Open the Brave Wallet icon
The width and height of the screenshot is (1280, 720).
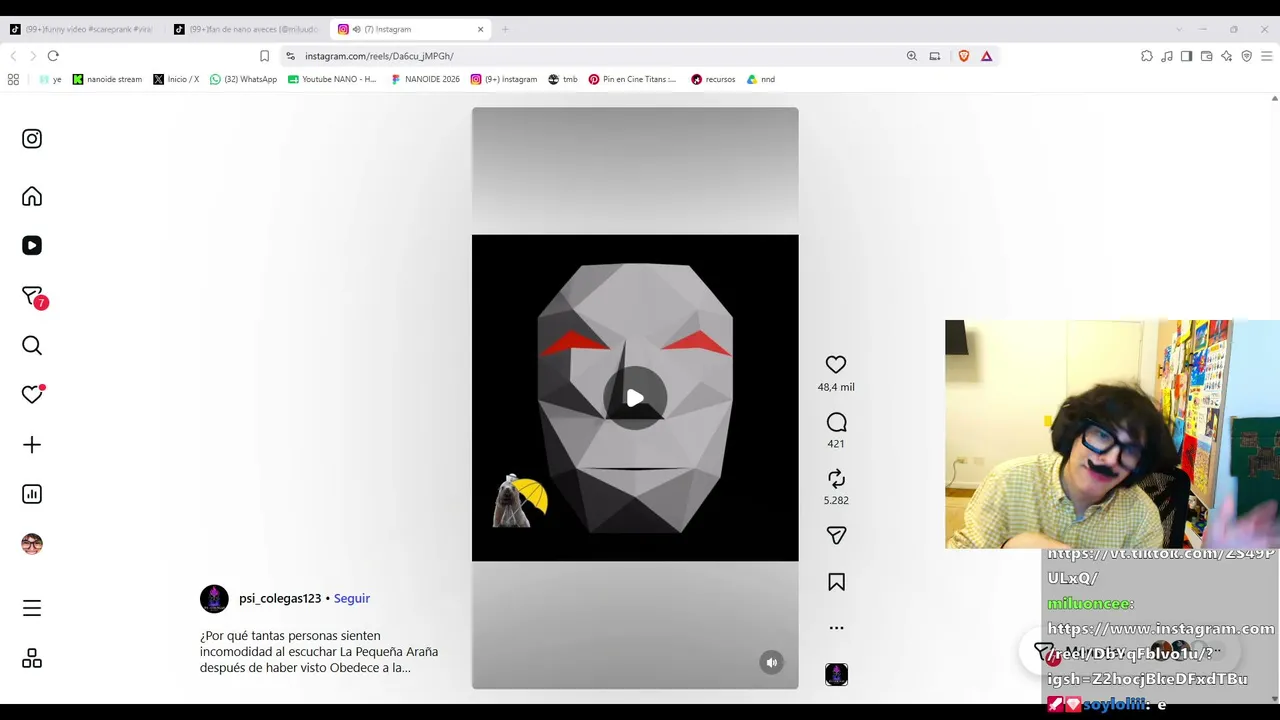[1206, 56]
